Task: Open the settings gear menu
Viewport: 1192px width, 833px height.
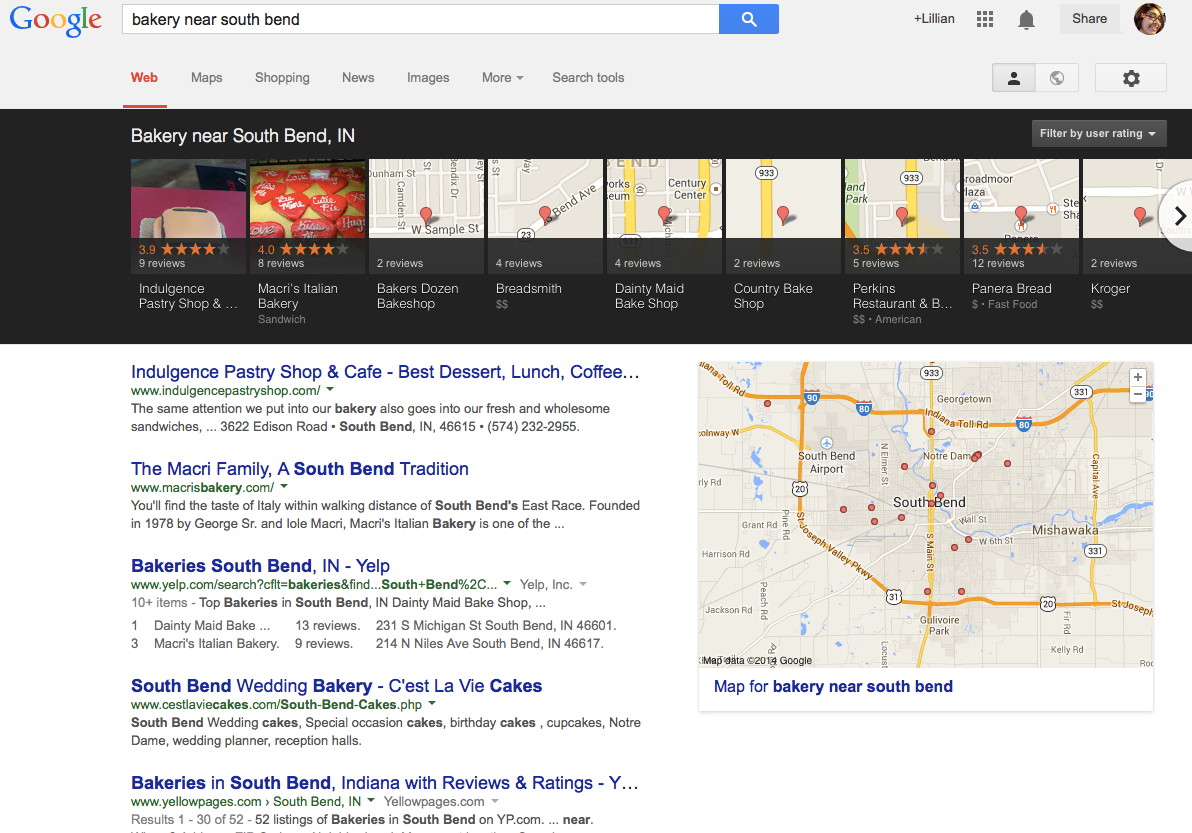Action: click(x=1131, y=78)
